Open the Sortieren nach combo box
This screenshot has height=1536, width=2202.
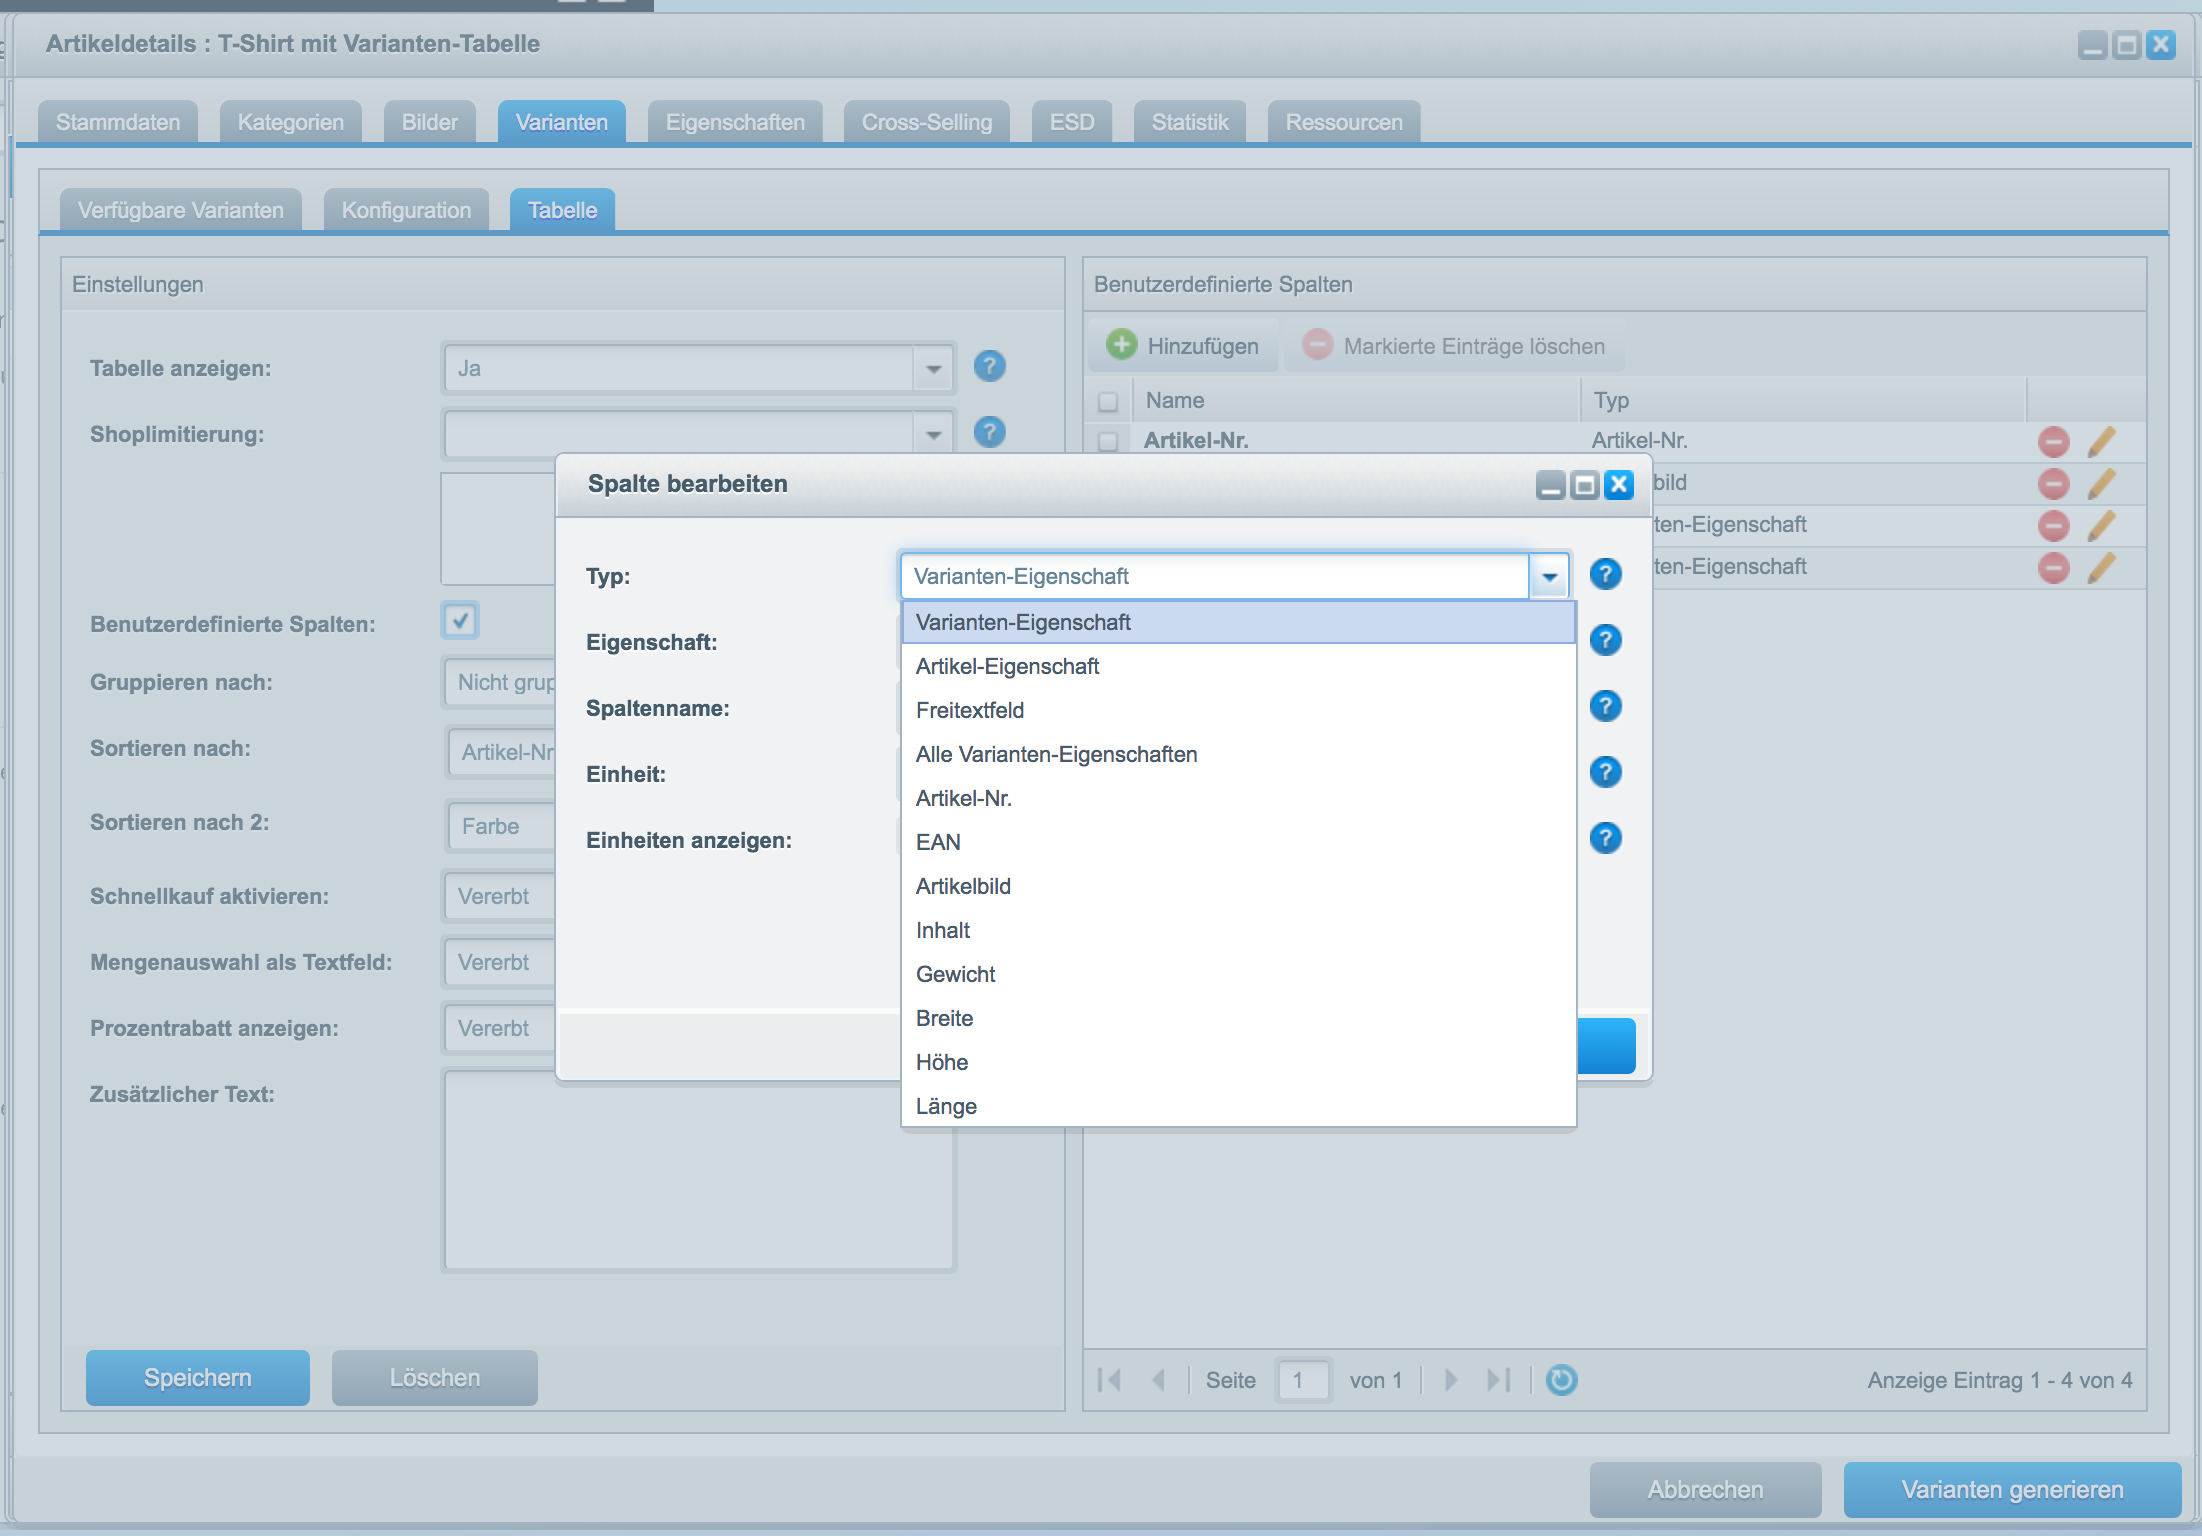(501, 752)
